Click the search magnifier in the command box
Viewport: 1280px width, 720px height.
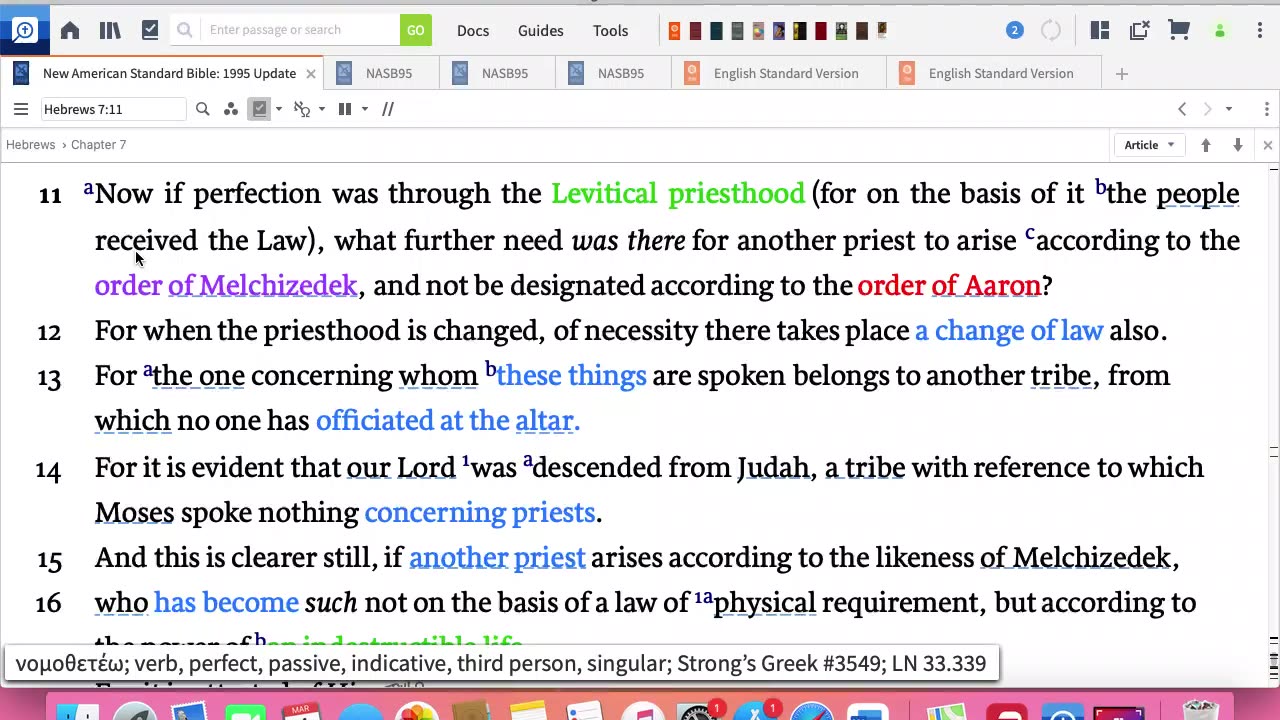pos(185,30)
